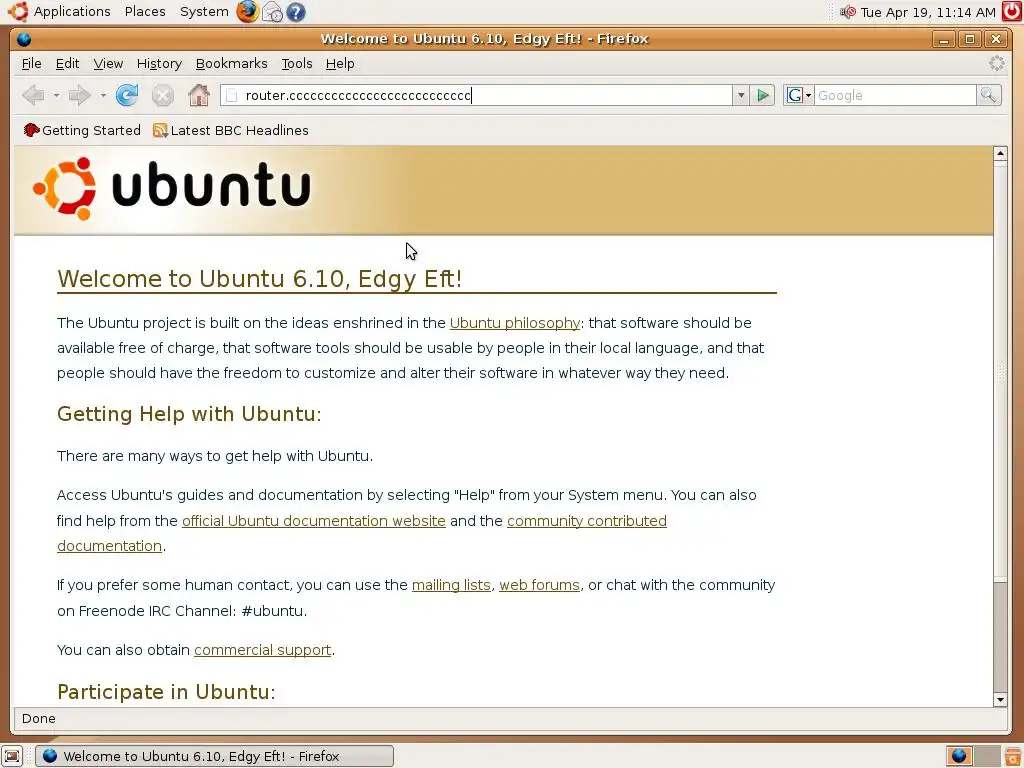
Task: Click the volume speaker icon
Action: click(x=848, y=12)
